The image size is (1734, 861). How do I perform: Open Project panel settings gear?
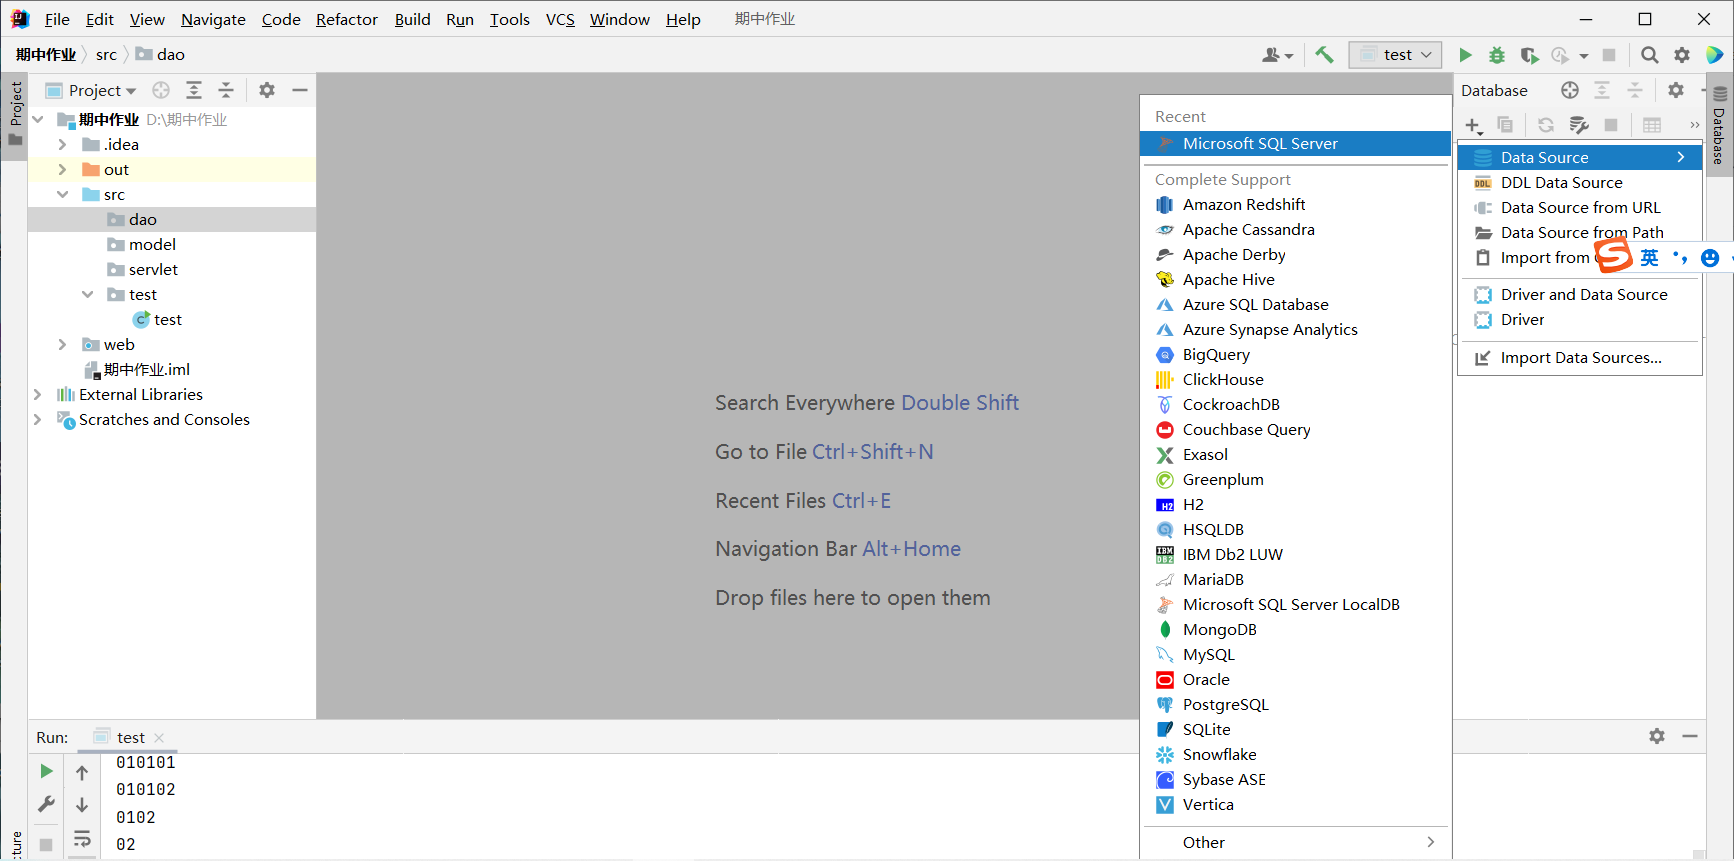tap(267, 90)
